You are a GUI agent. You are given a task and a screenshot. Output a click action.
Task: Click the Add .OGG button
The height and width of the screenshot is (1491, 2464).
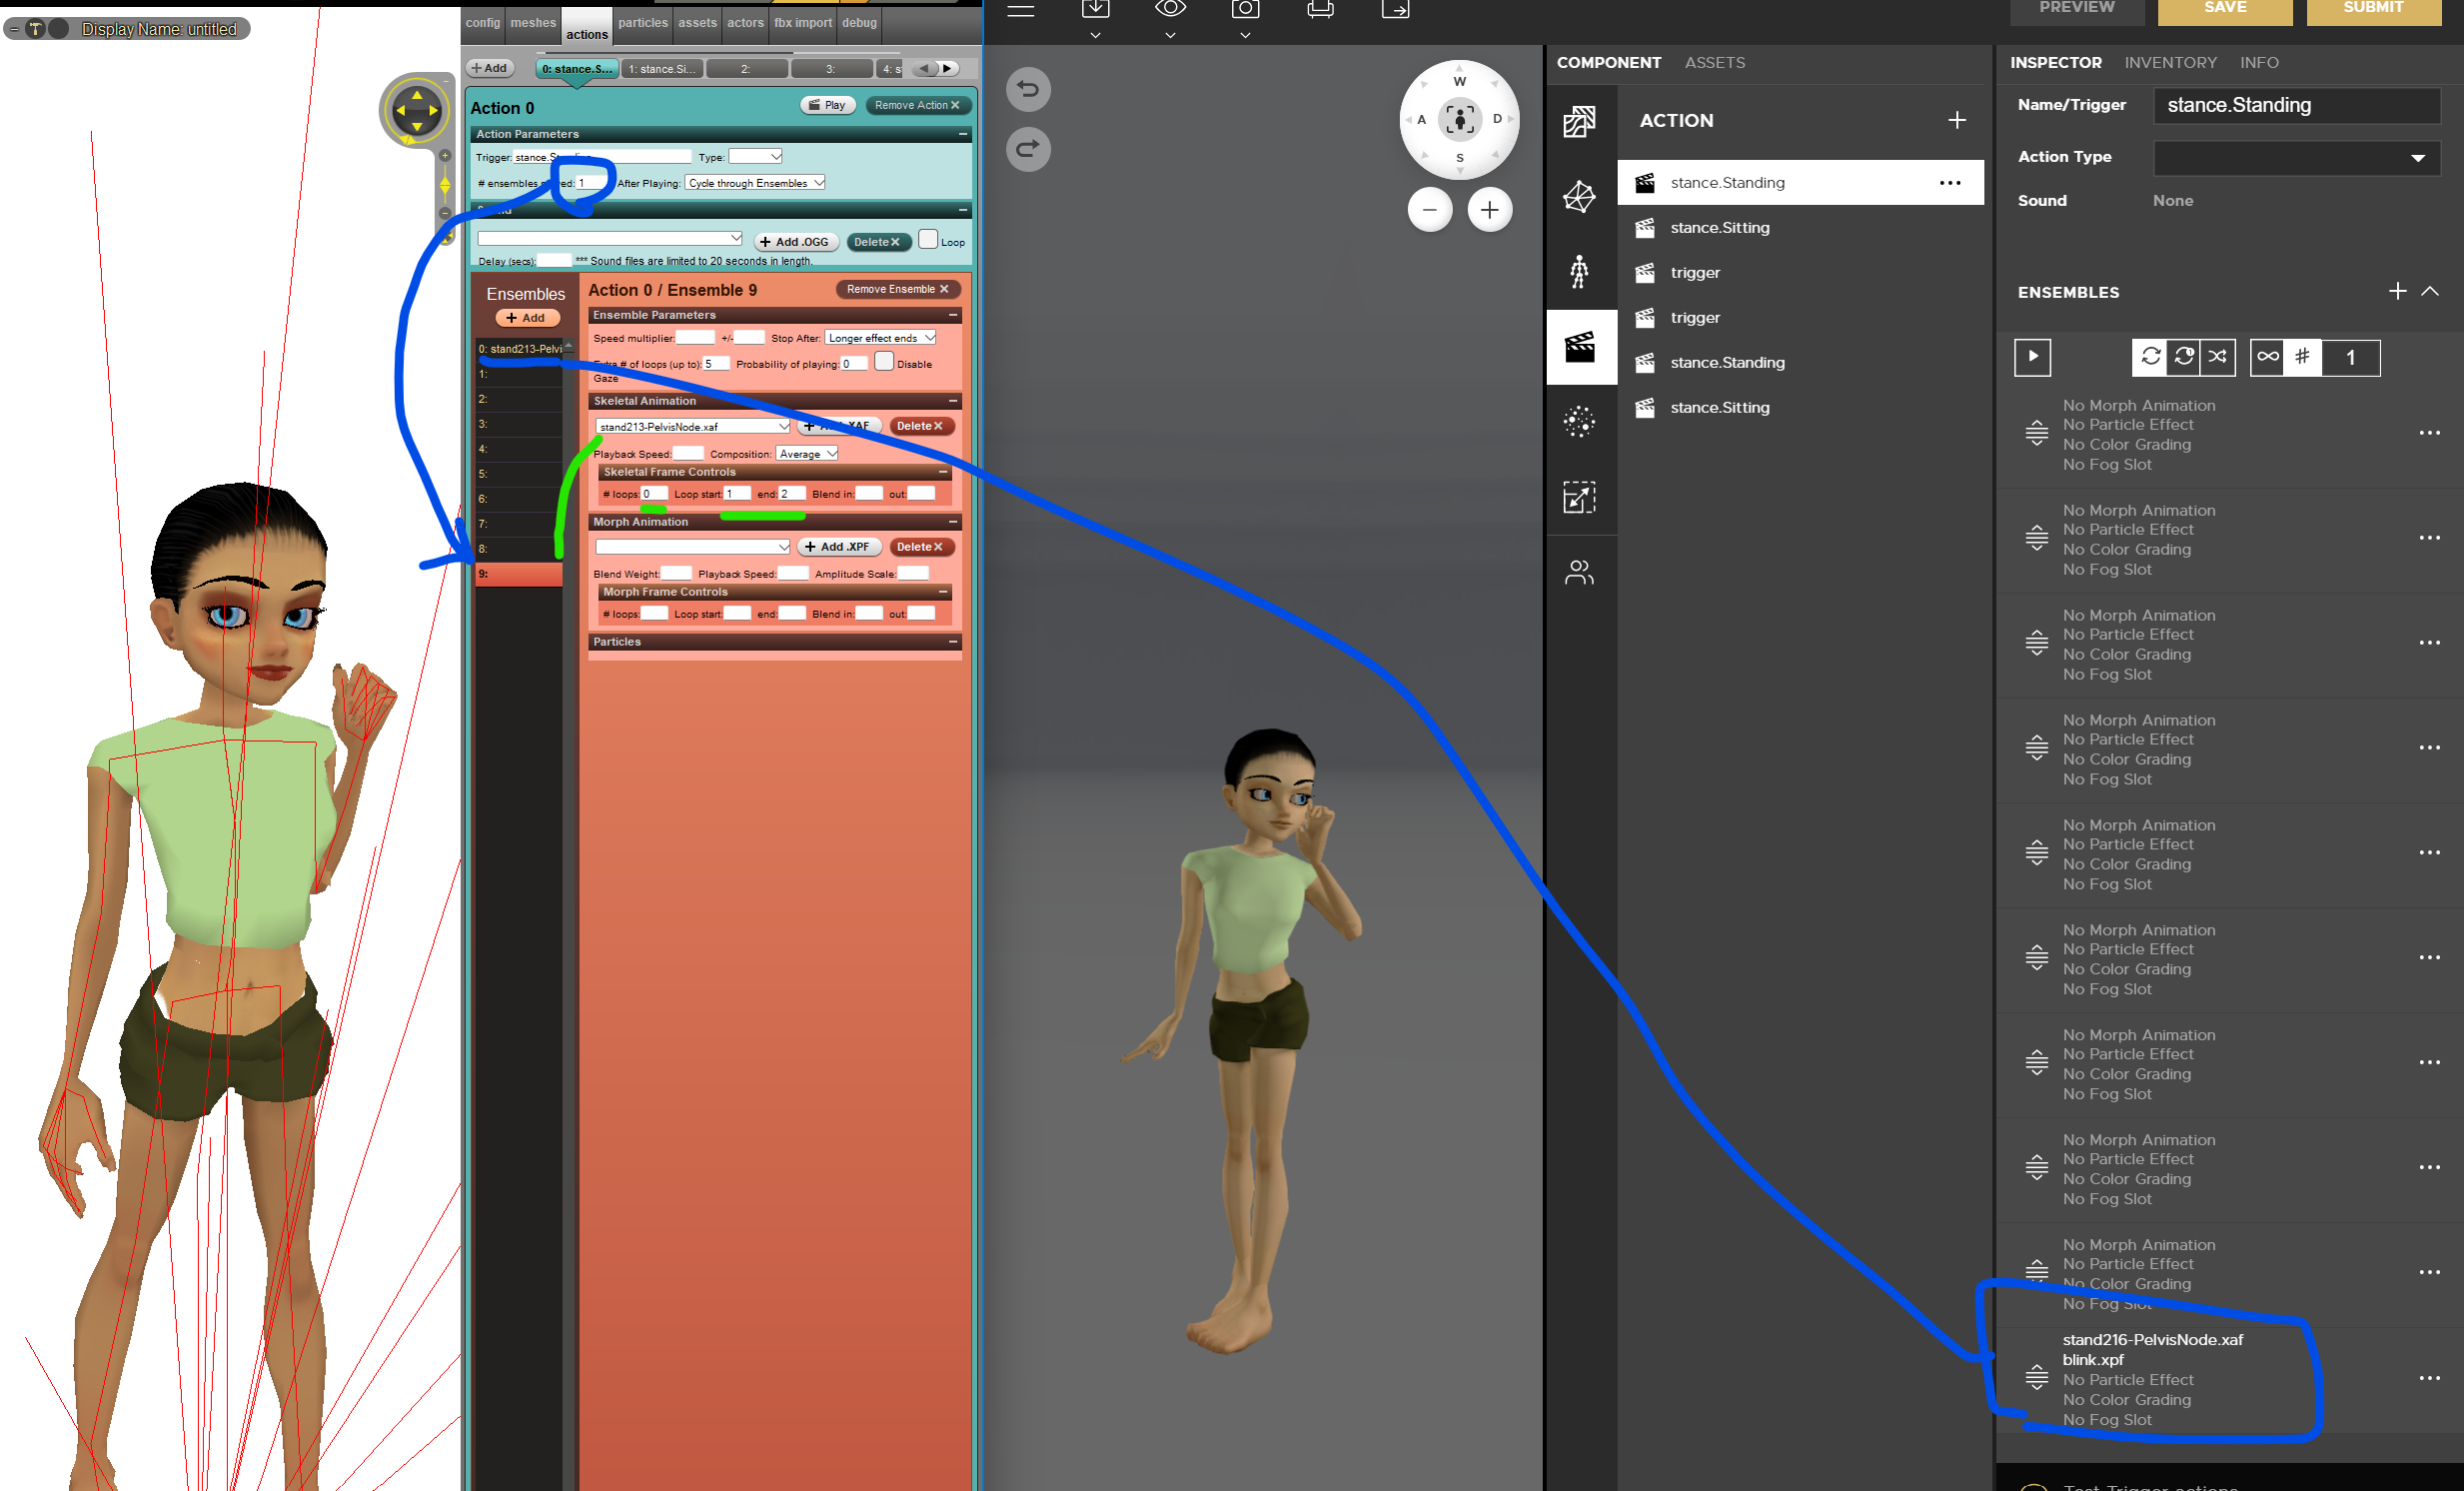click(795, 242)
